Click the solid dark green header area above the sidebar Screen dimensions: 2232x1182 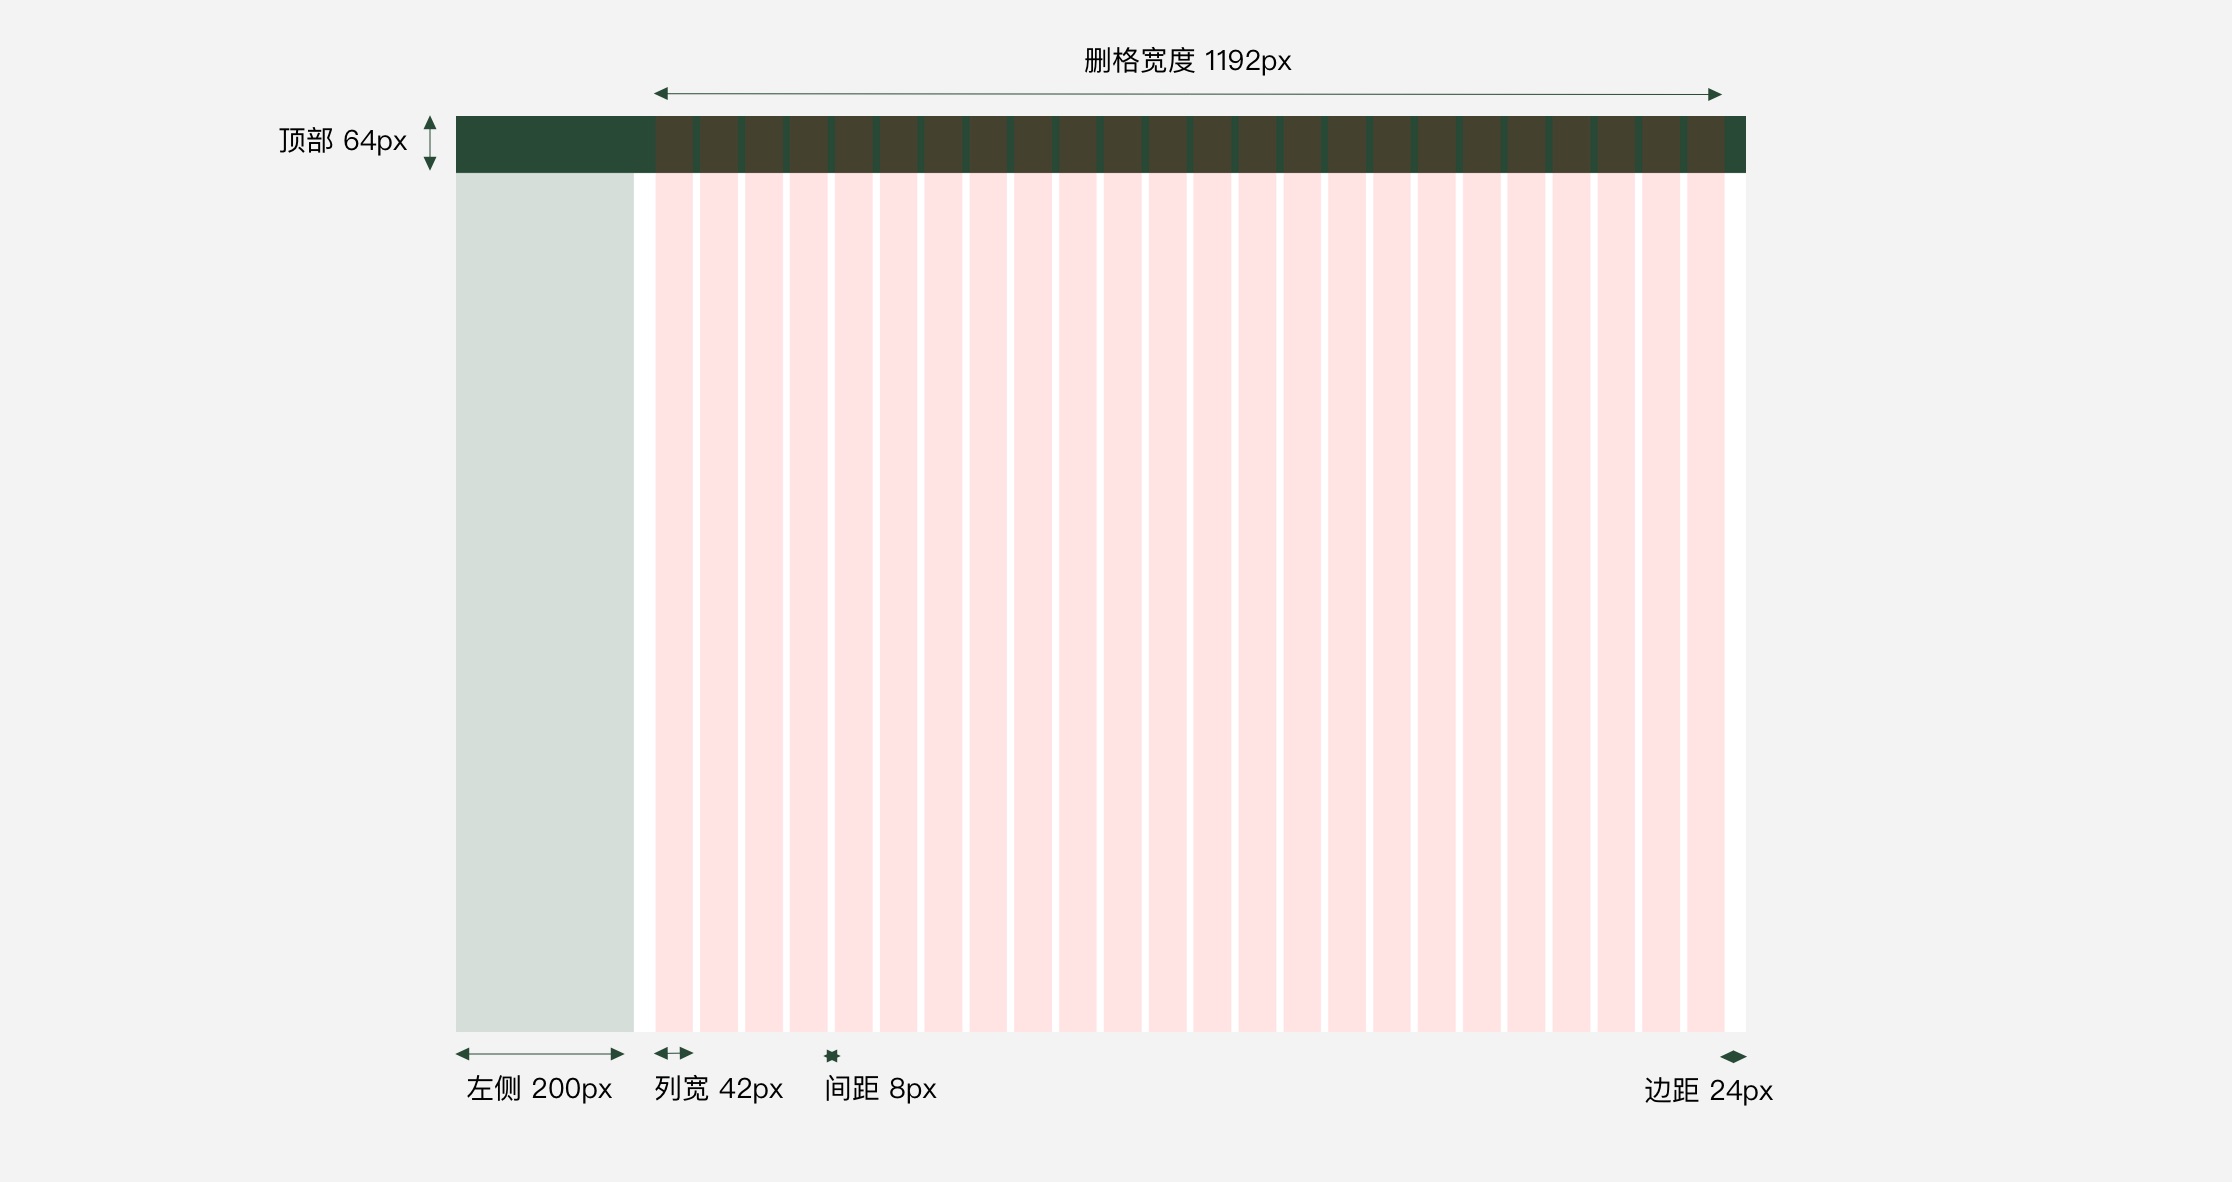point(555,144)
